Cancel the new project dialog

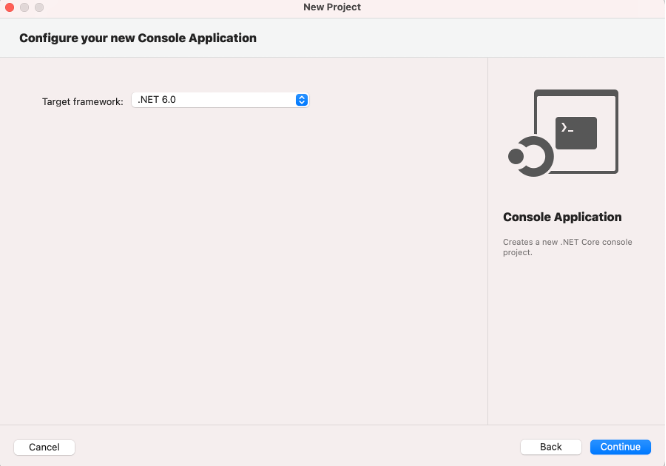[44, 447]
